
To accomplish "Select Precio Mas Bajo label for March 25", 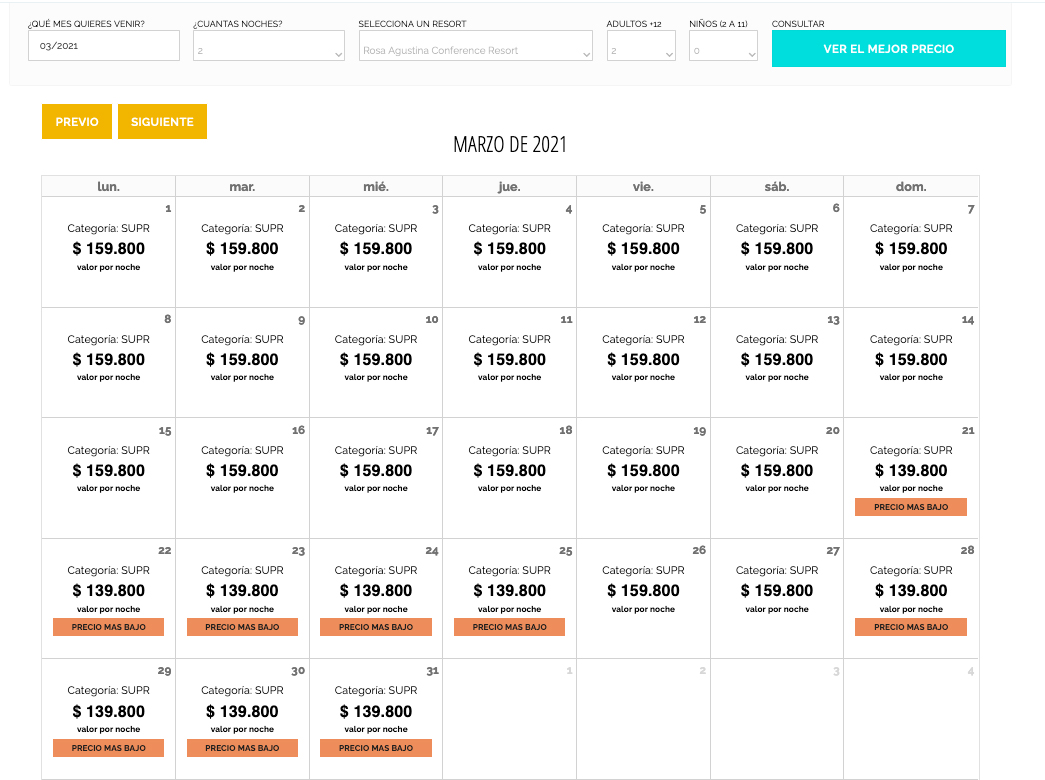I will tap(509, 627).
